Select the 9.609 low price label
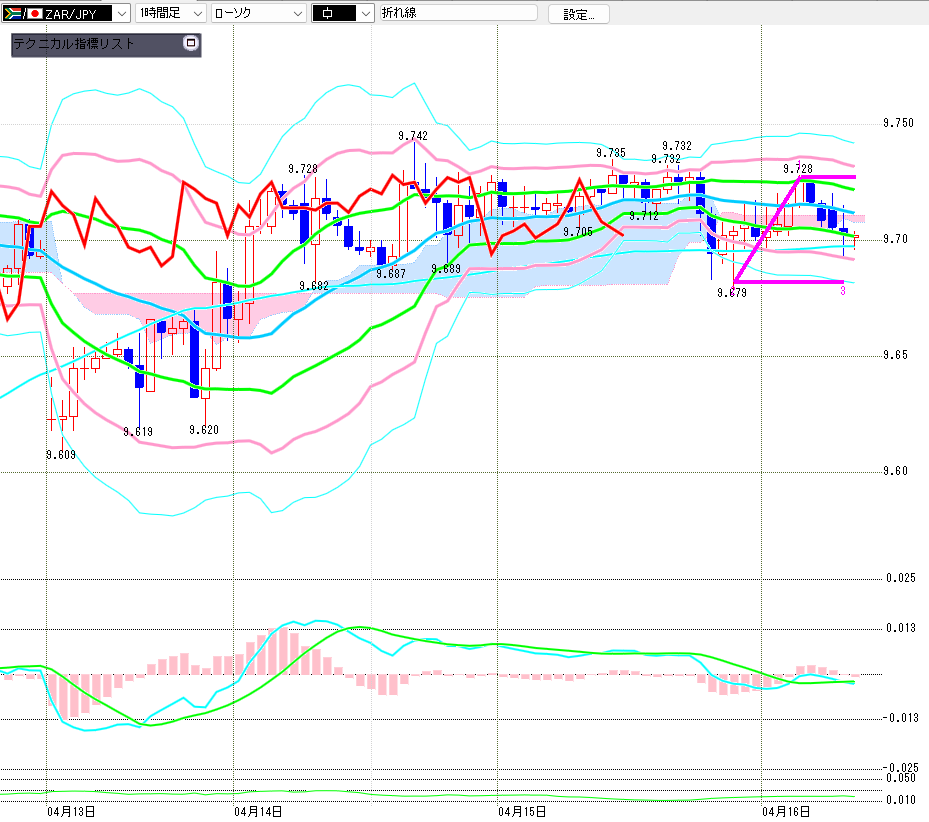The width and height of the screenshot is (929, 822). tap(61, 455)
